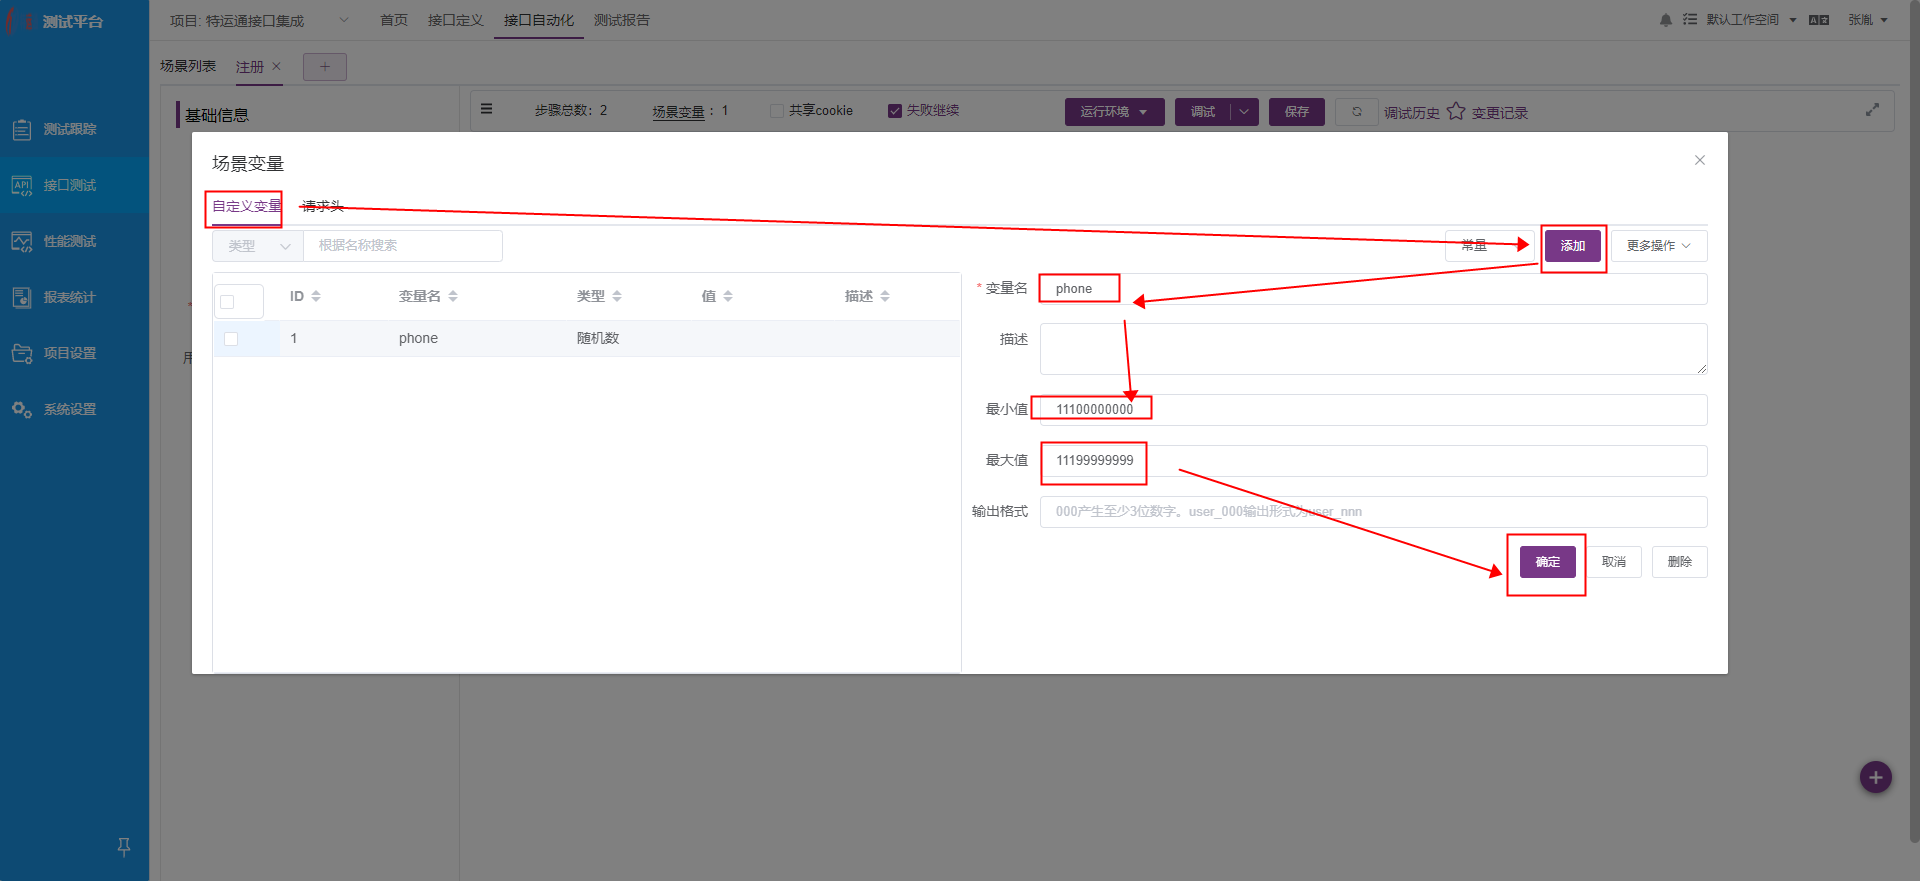
Task: Open the project selector dropdown
Action: 260,20
